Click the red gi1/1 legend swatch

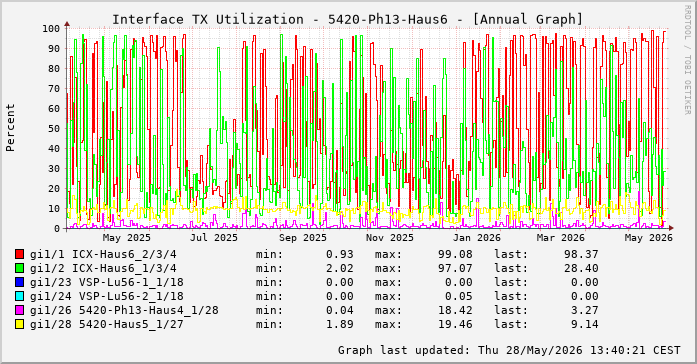tap(19, 254)
